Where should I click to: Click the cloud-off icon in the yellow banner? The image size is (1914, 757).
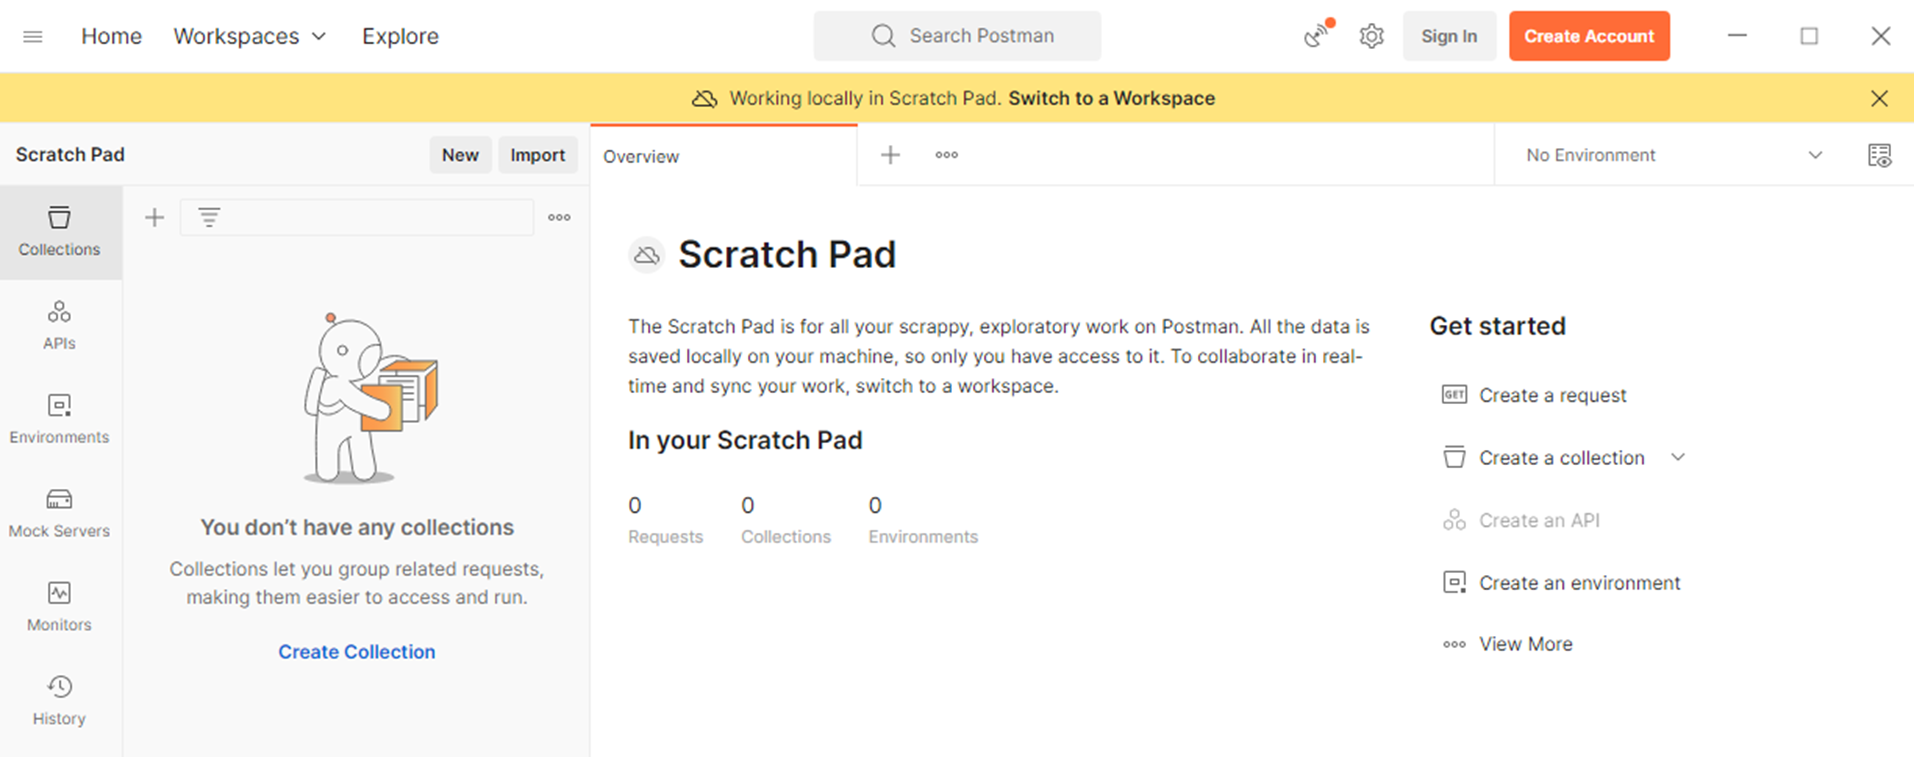click(705, 98)
